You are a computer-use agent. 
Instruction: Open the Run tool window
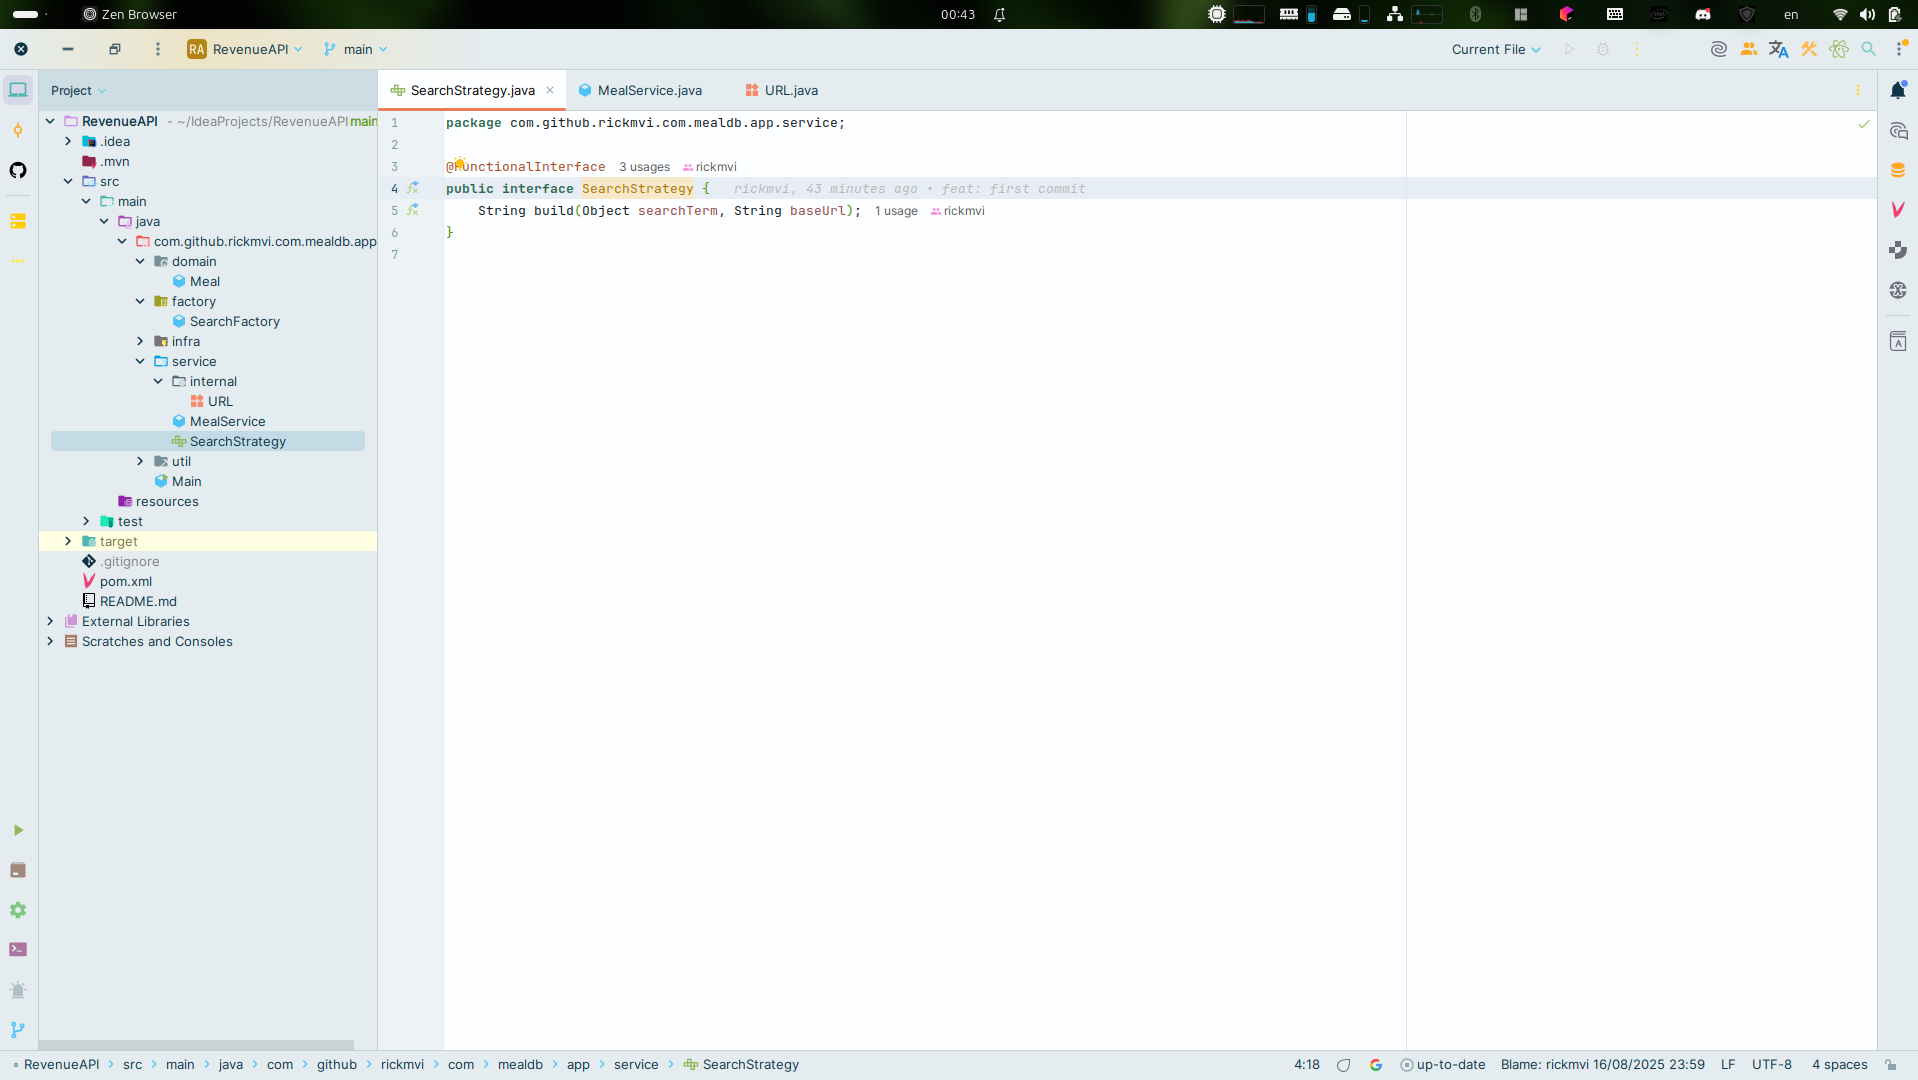pos(18,830)
